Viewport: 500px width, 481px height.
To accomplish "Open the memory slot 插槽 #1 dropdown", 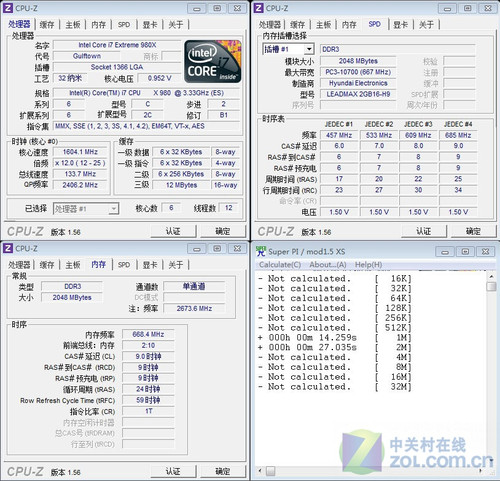I will pos(309,49).
